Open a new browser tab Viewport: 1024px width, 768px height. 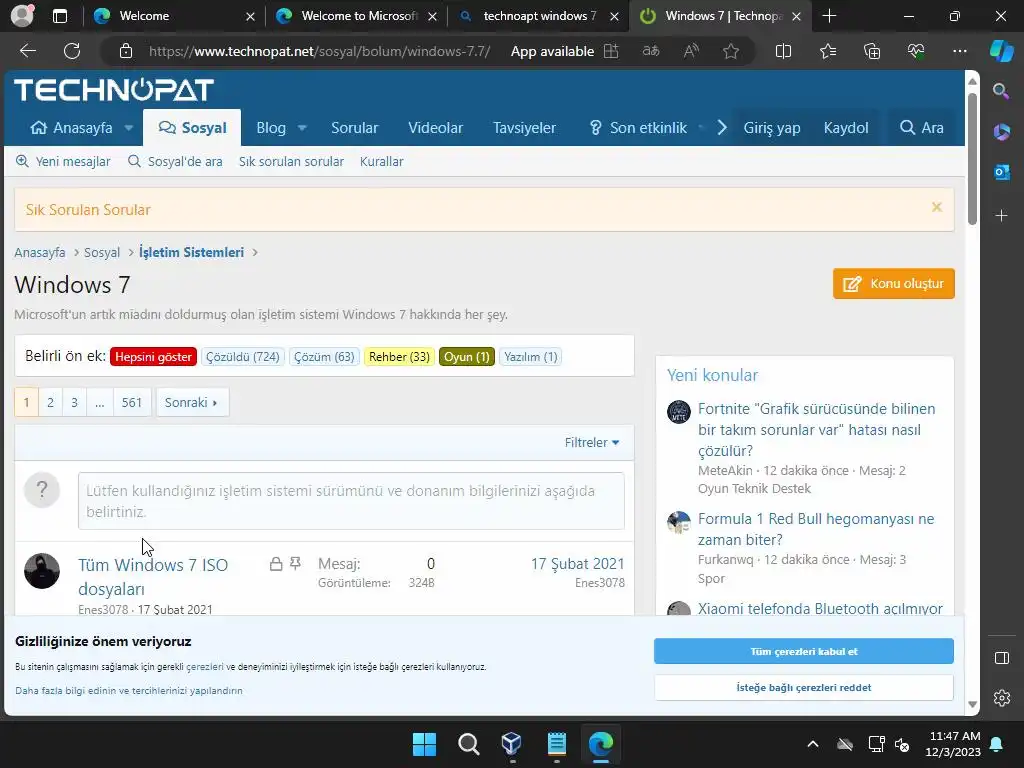829,16
